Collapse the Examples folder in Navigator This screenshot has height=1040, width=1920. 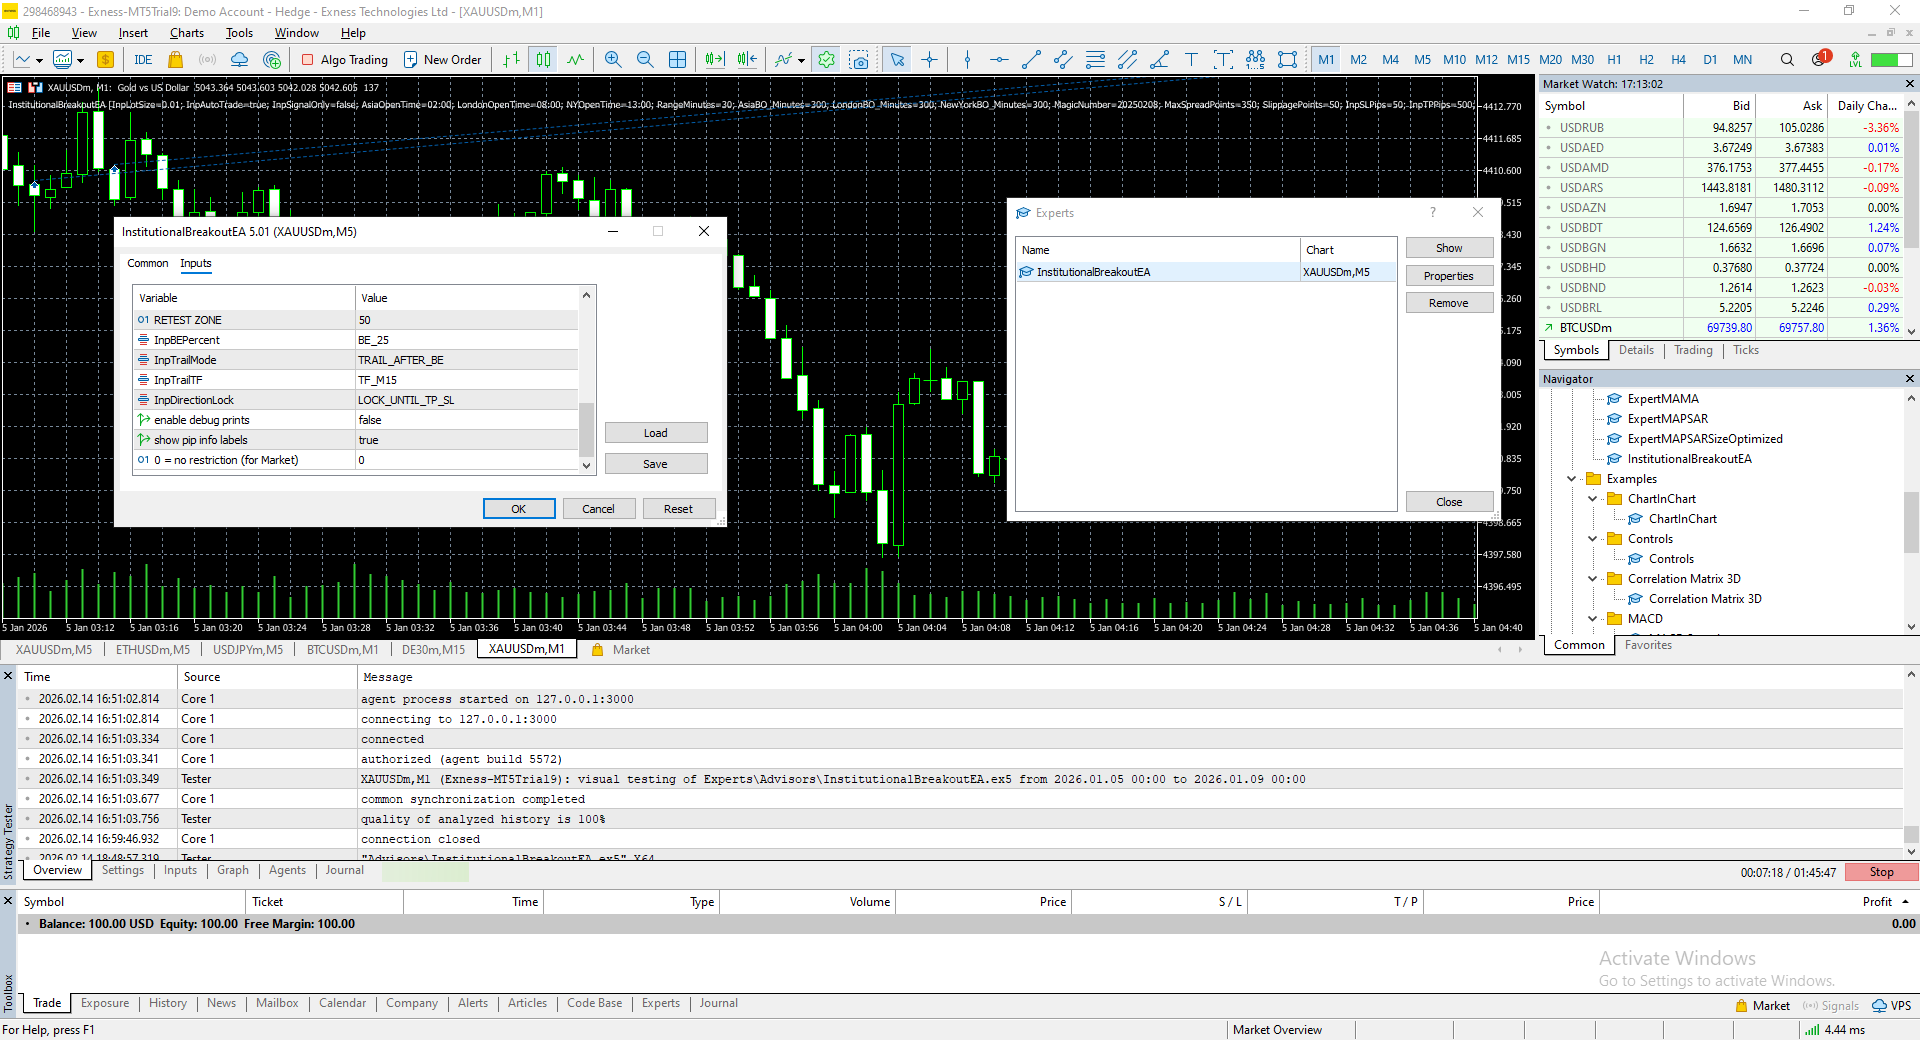1572,479
